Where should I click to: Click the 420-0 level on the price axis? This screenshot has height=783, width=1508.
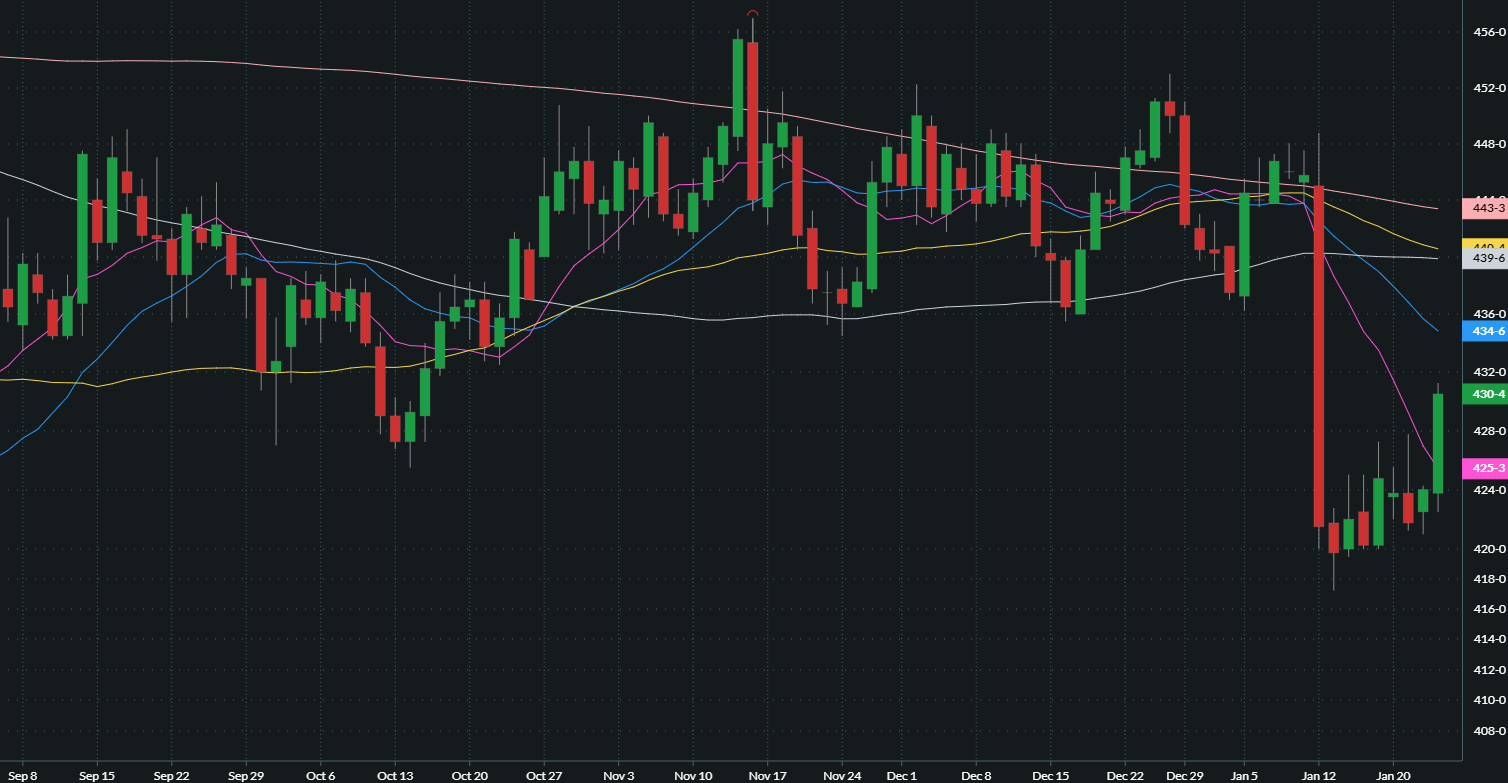(x=1489, y=549)
